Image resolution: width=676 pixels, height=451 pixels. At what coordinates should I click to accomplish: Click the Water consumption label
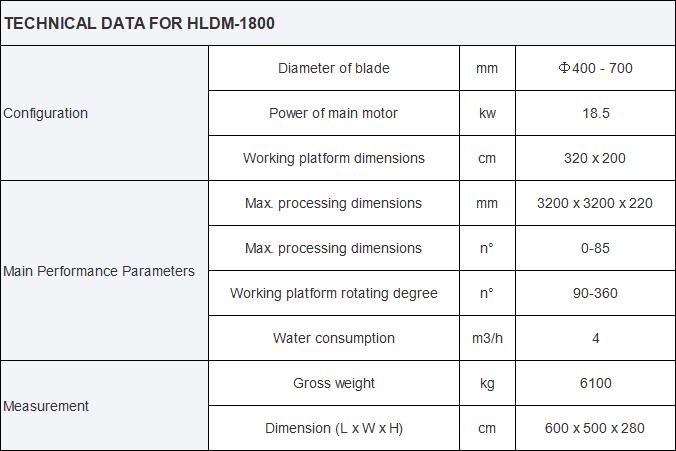tap(334, 338)
